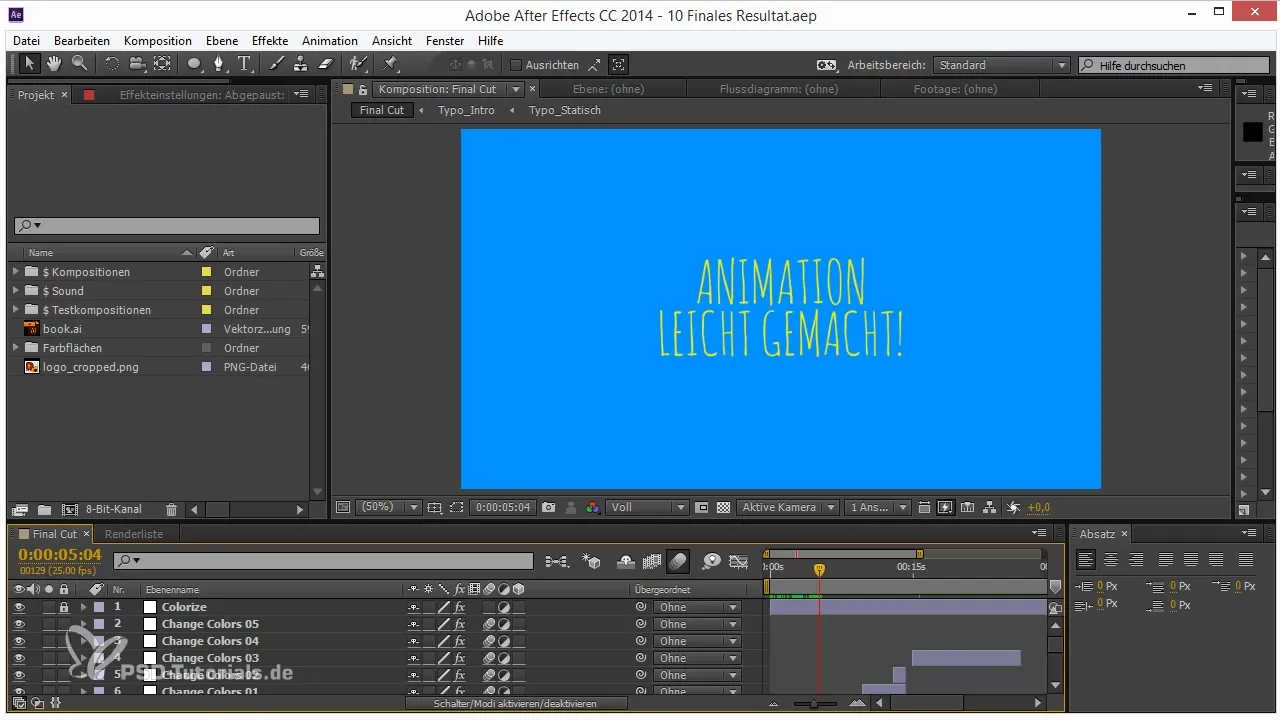
Task: Click the Colorize layer label color swatch
Action: (99, 607)
